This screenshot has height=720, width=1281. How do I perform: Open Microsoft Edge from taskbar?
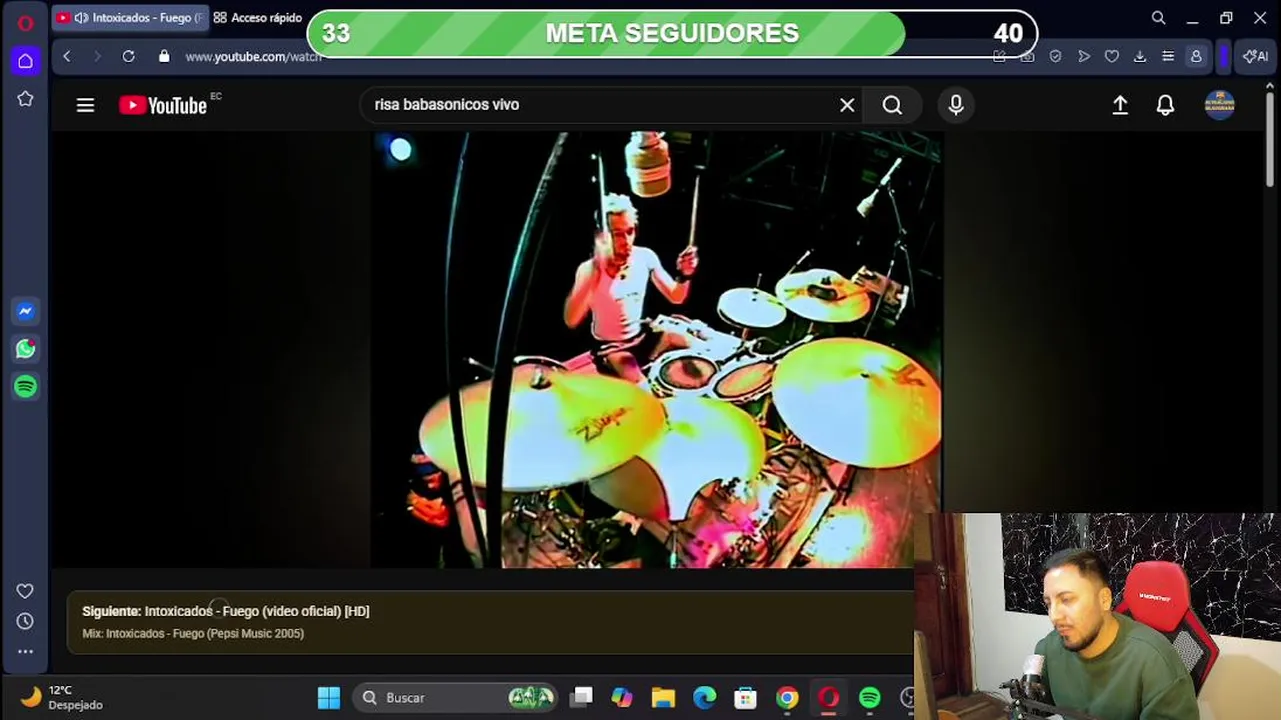[705, 698]
